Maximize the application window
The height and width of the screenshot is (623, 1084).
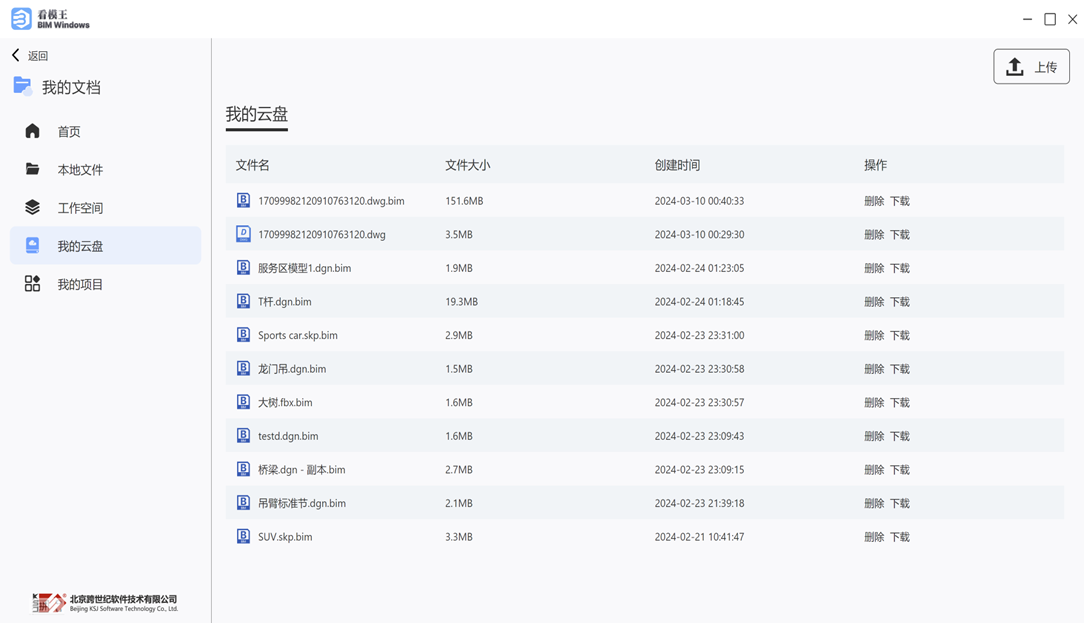pos(1050,19)
